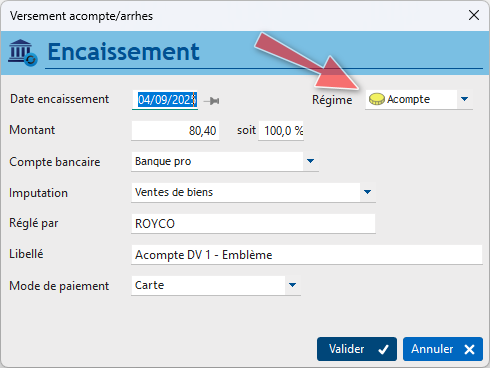Click the Compte bancaire label
The height and width of the screenshot is (368, 490).
55,162
